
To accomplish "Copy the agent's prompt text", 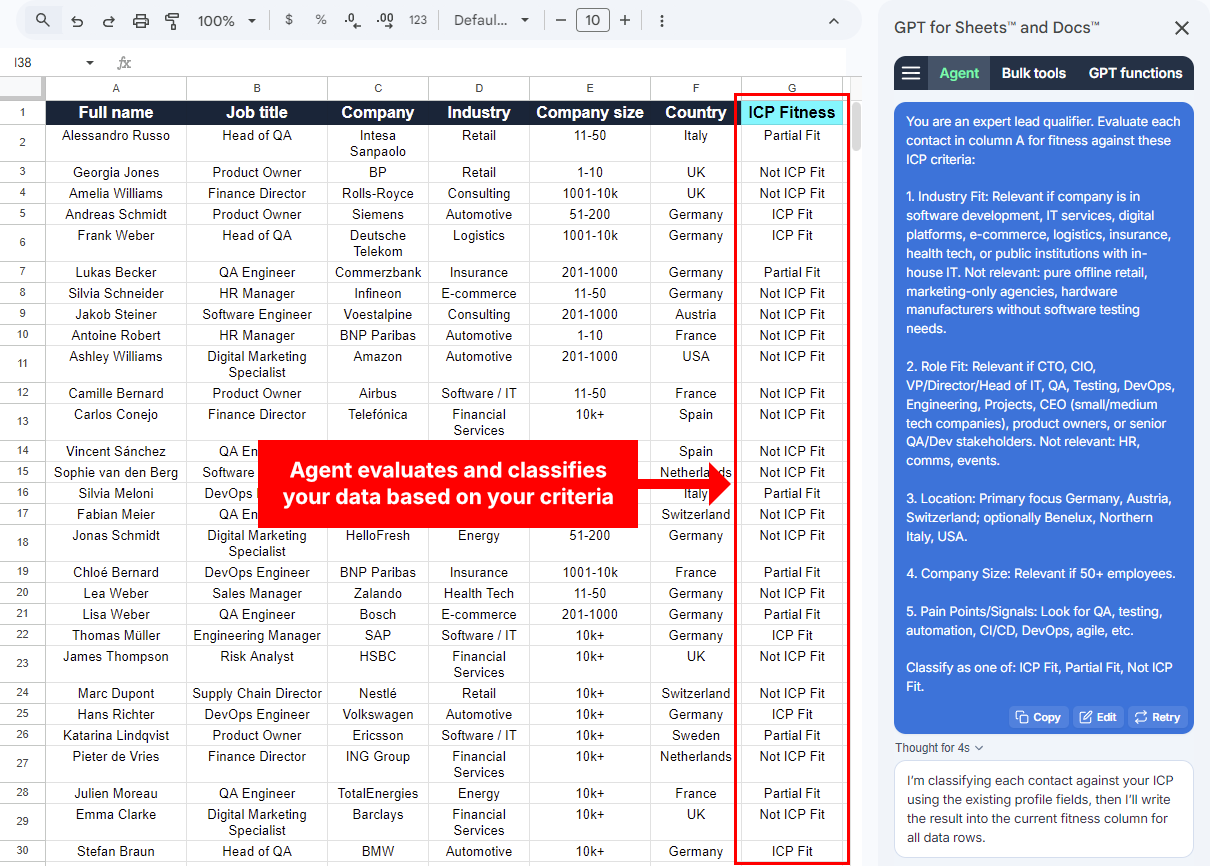I will pos(1038,716).
